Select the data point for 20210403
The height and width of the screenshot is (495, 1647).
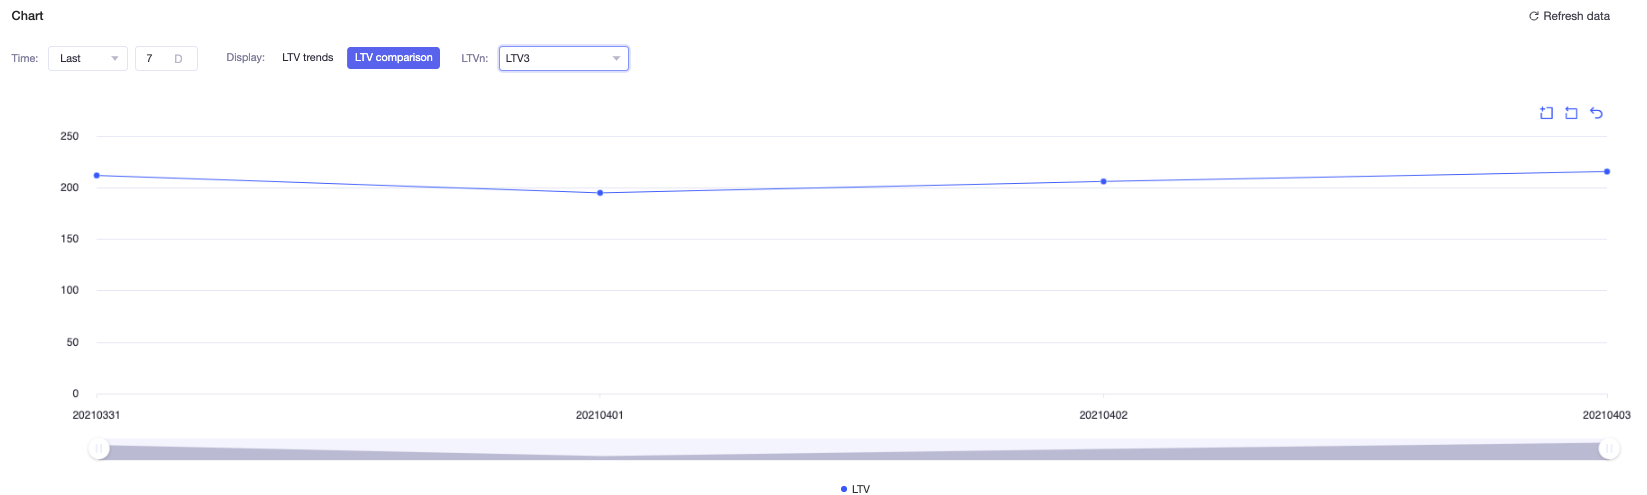click(x=1607, y=172)
